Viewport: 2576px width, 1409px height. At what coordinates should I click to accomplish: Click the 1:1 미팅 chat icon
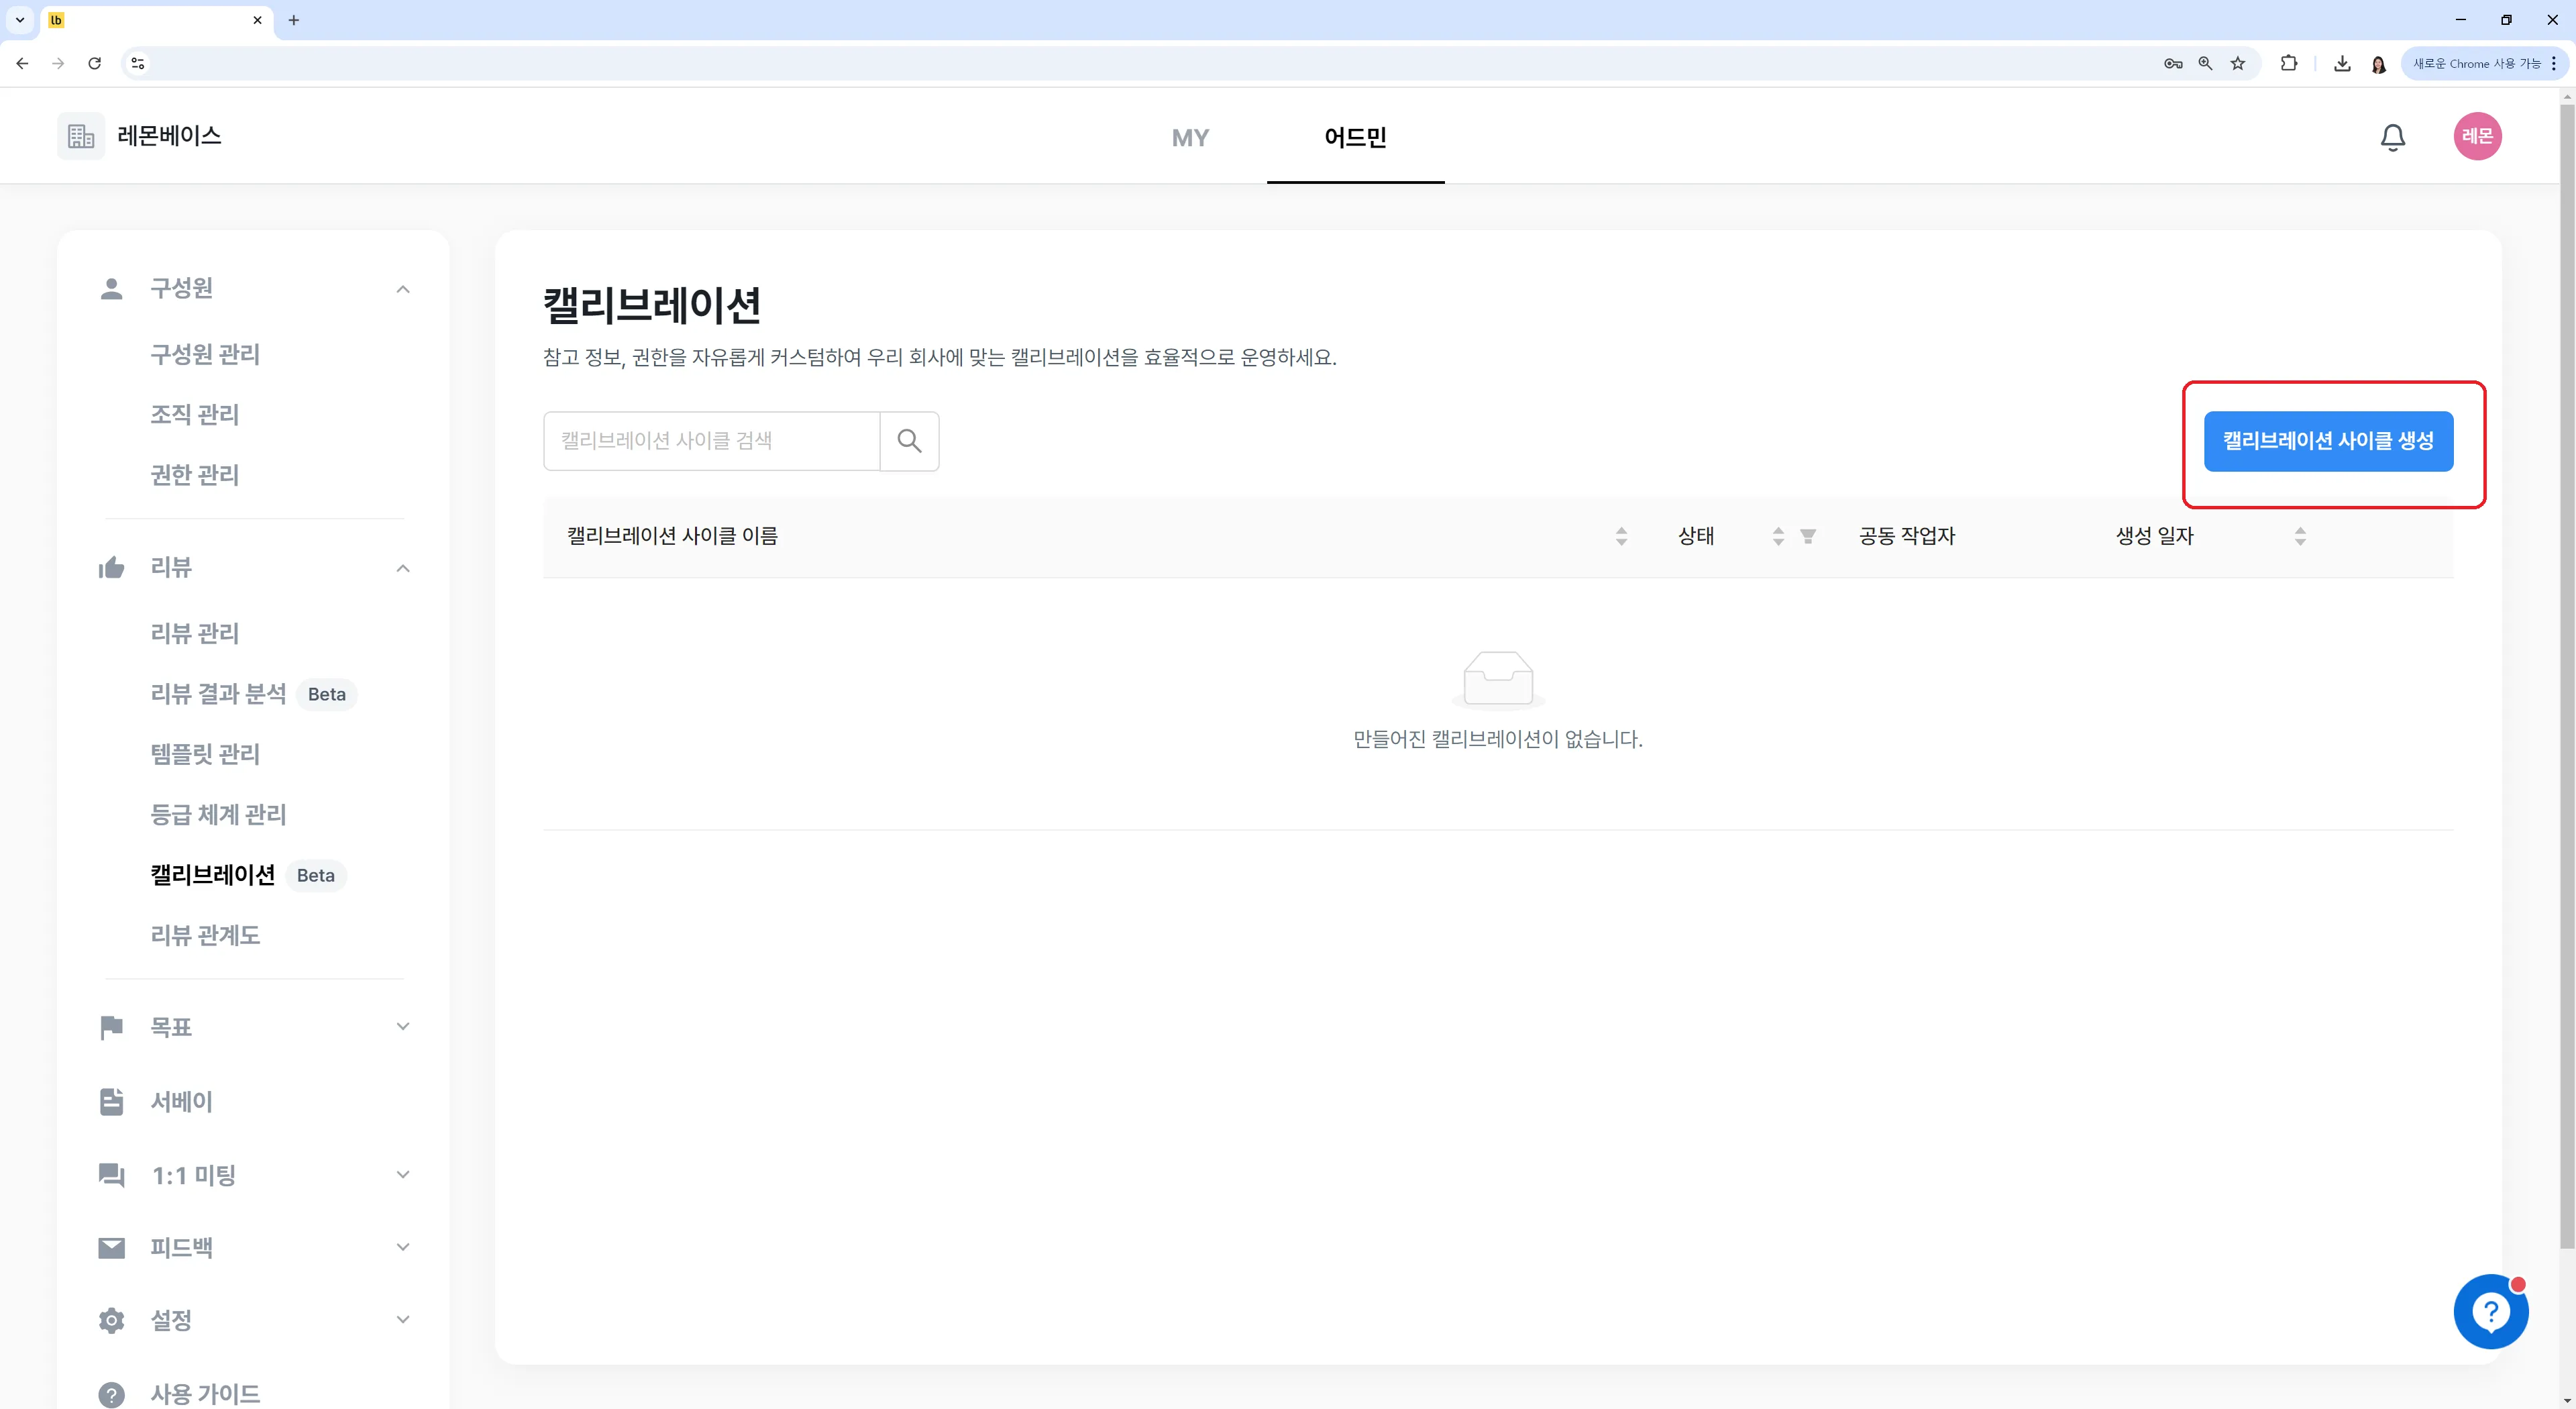pos(112,1175)
